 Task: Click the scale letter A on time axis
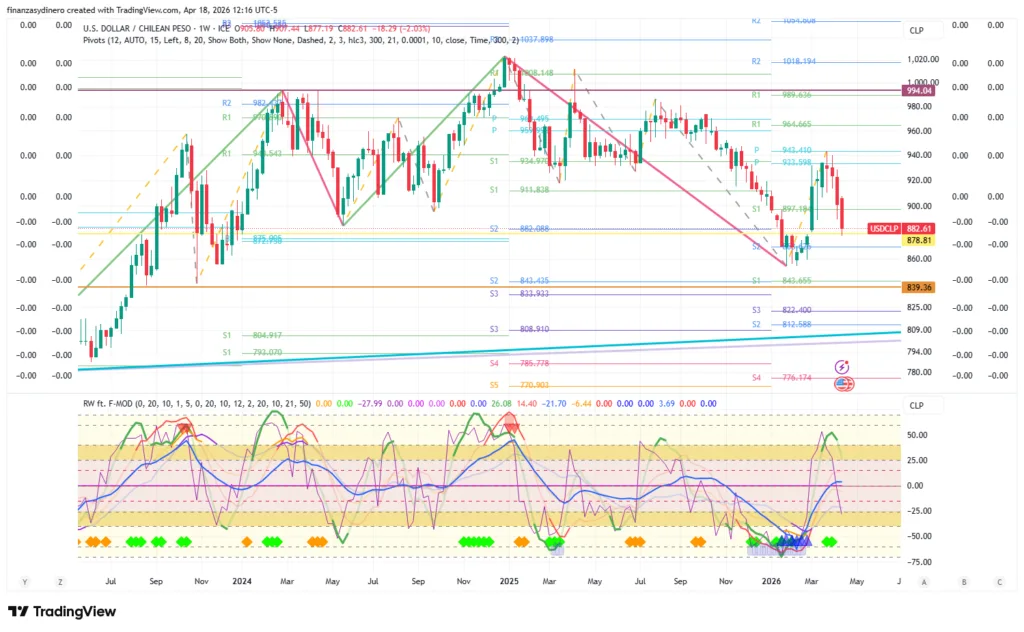coord(924,581)
